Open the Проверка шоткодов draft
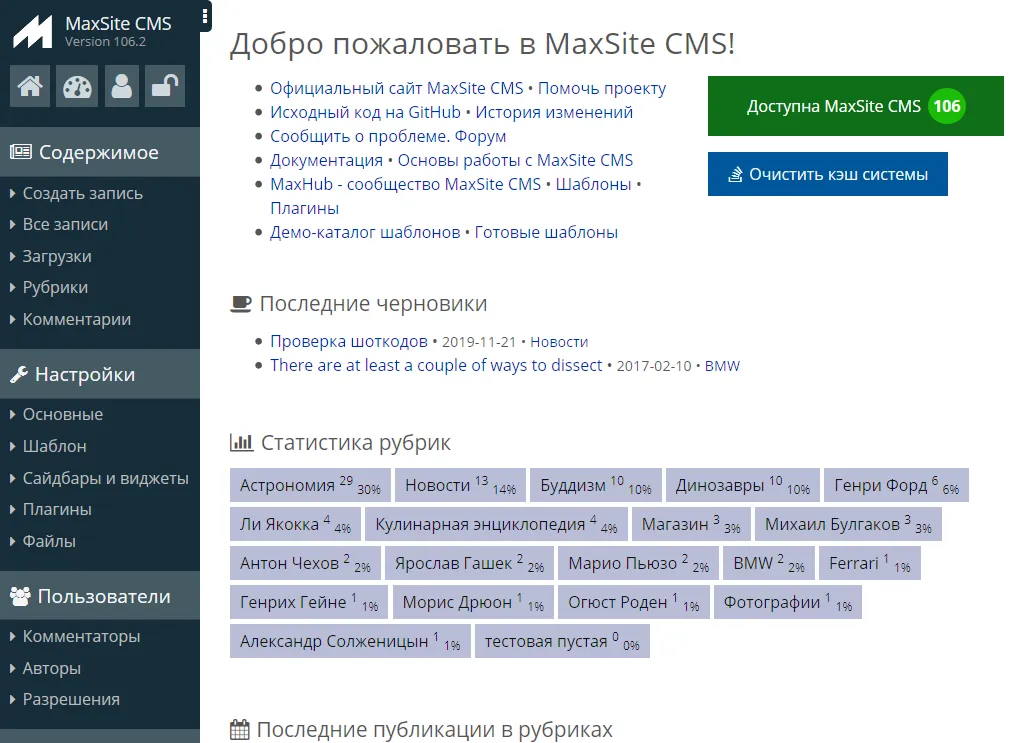The image size is (1024, 743). (x=348, y=341)
